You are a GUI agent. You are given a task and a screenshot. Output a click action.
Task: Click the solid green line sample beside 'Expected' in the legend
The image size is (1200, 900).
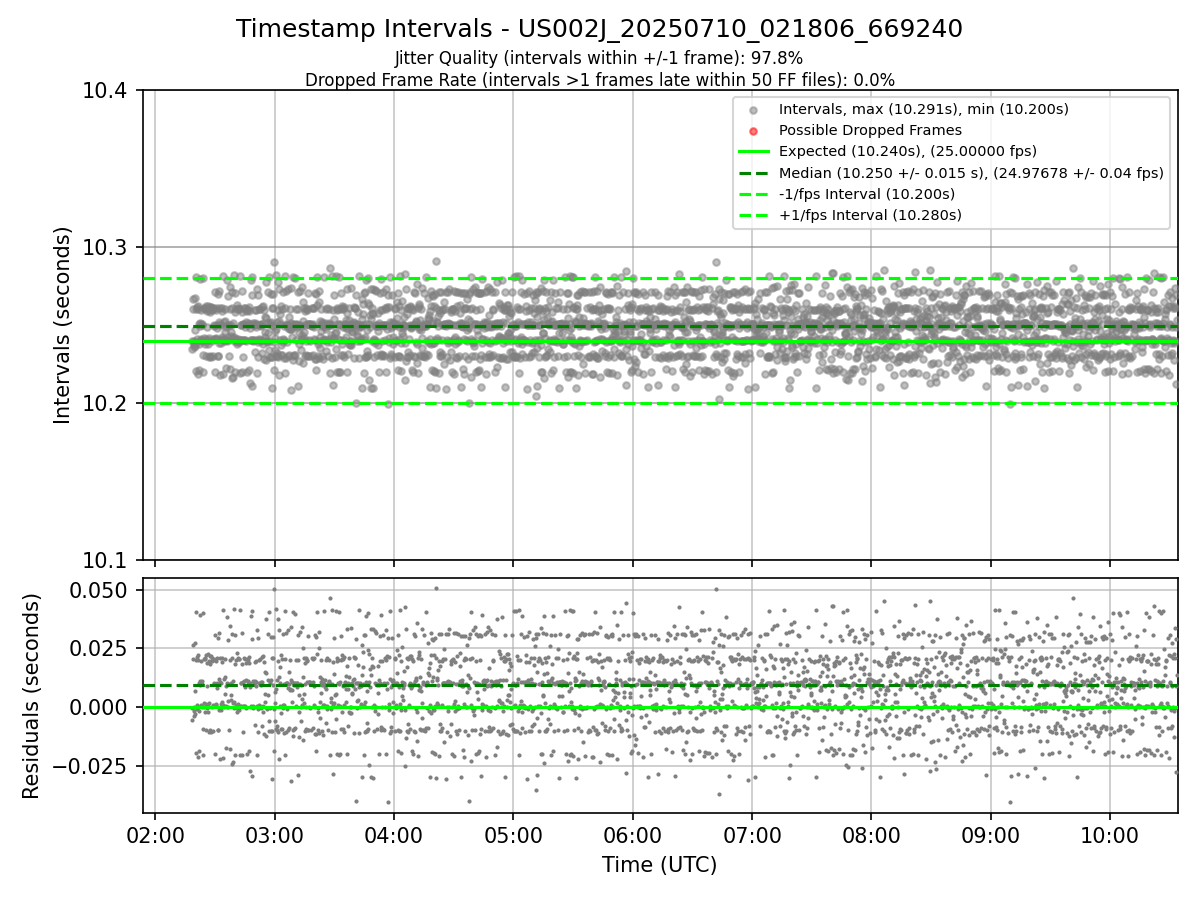(x=754, y=152)
